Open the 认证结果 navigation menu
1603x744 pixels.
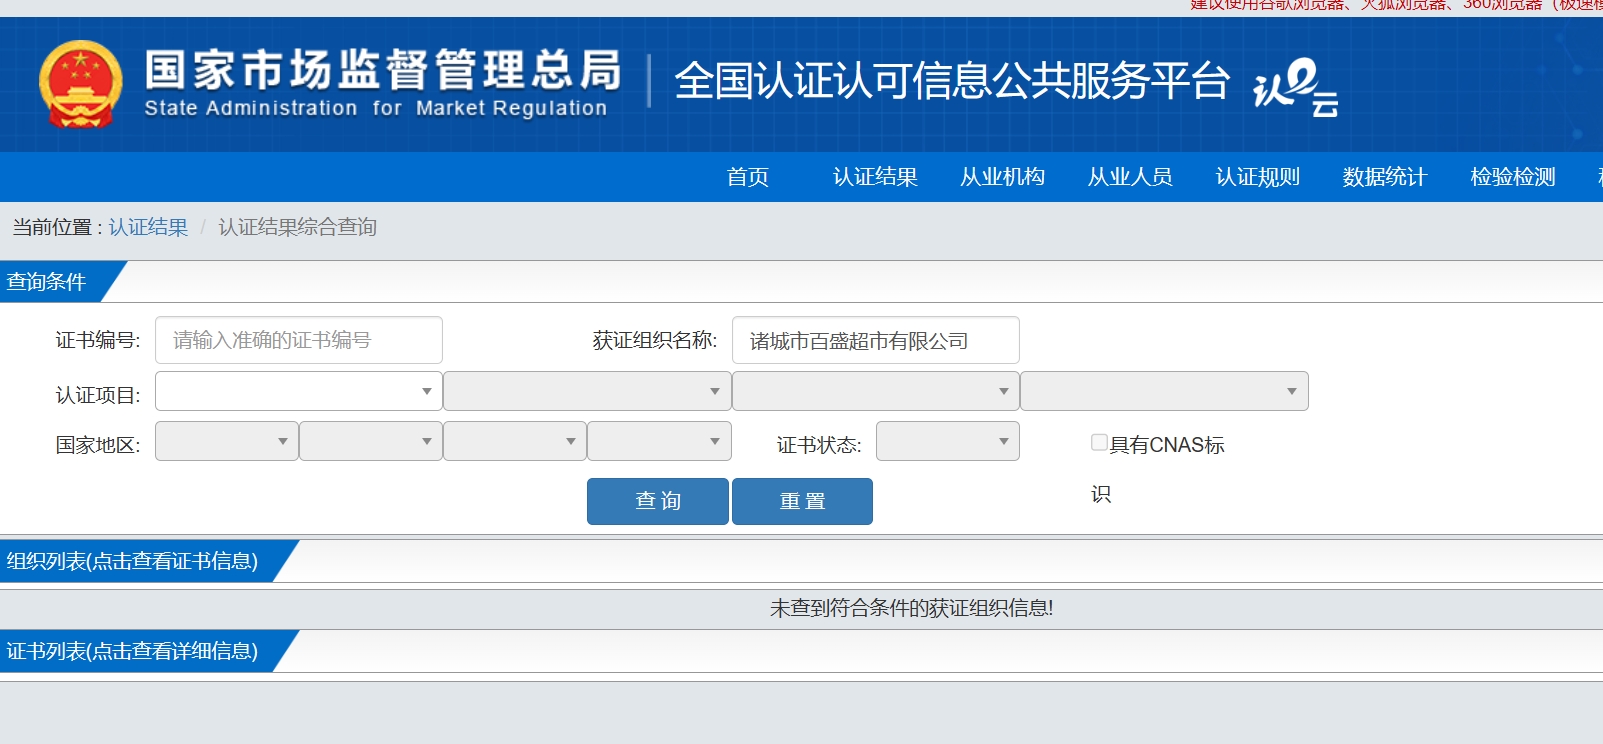(x=875, y=177)
